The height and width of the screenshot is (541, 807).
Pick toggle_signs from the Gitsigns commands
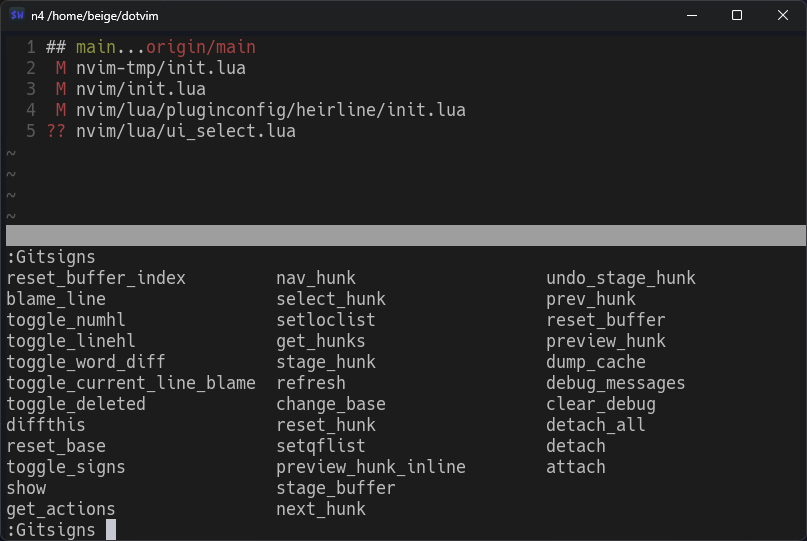(x=66, y=467)
